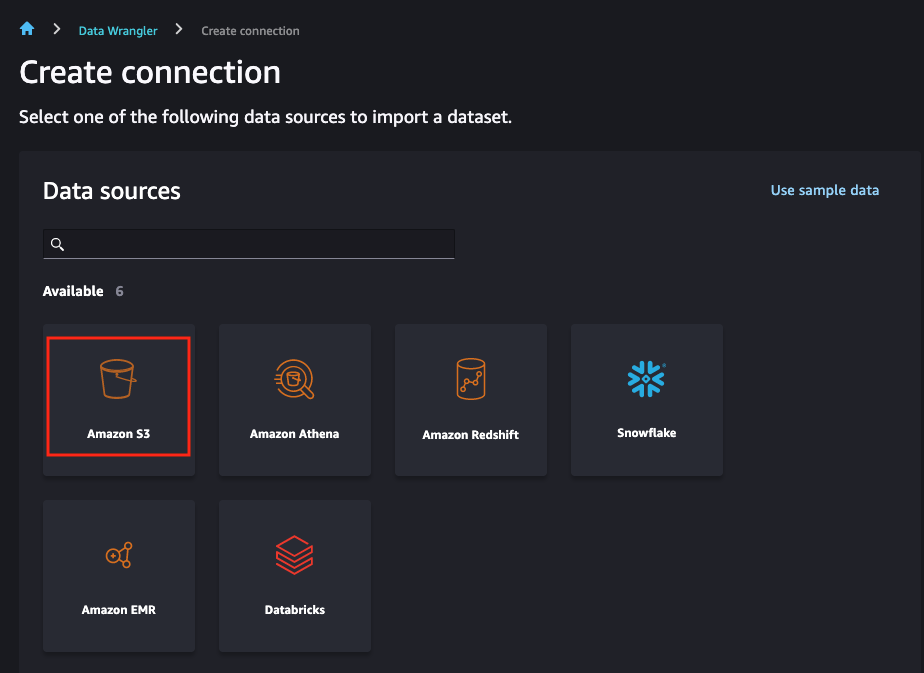The height and width of the screenshot is (673, 924).
Task: Open Data Wrangler breadcrumb link
Action: 118,31
